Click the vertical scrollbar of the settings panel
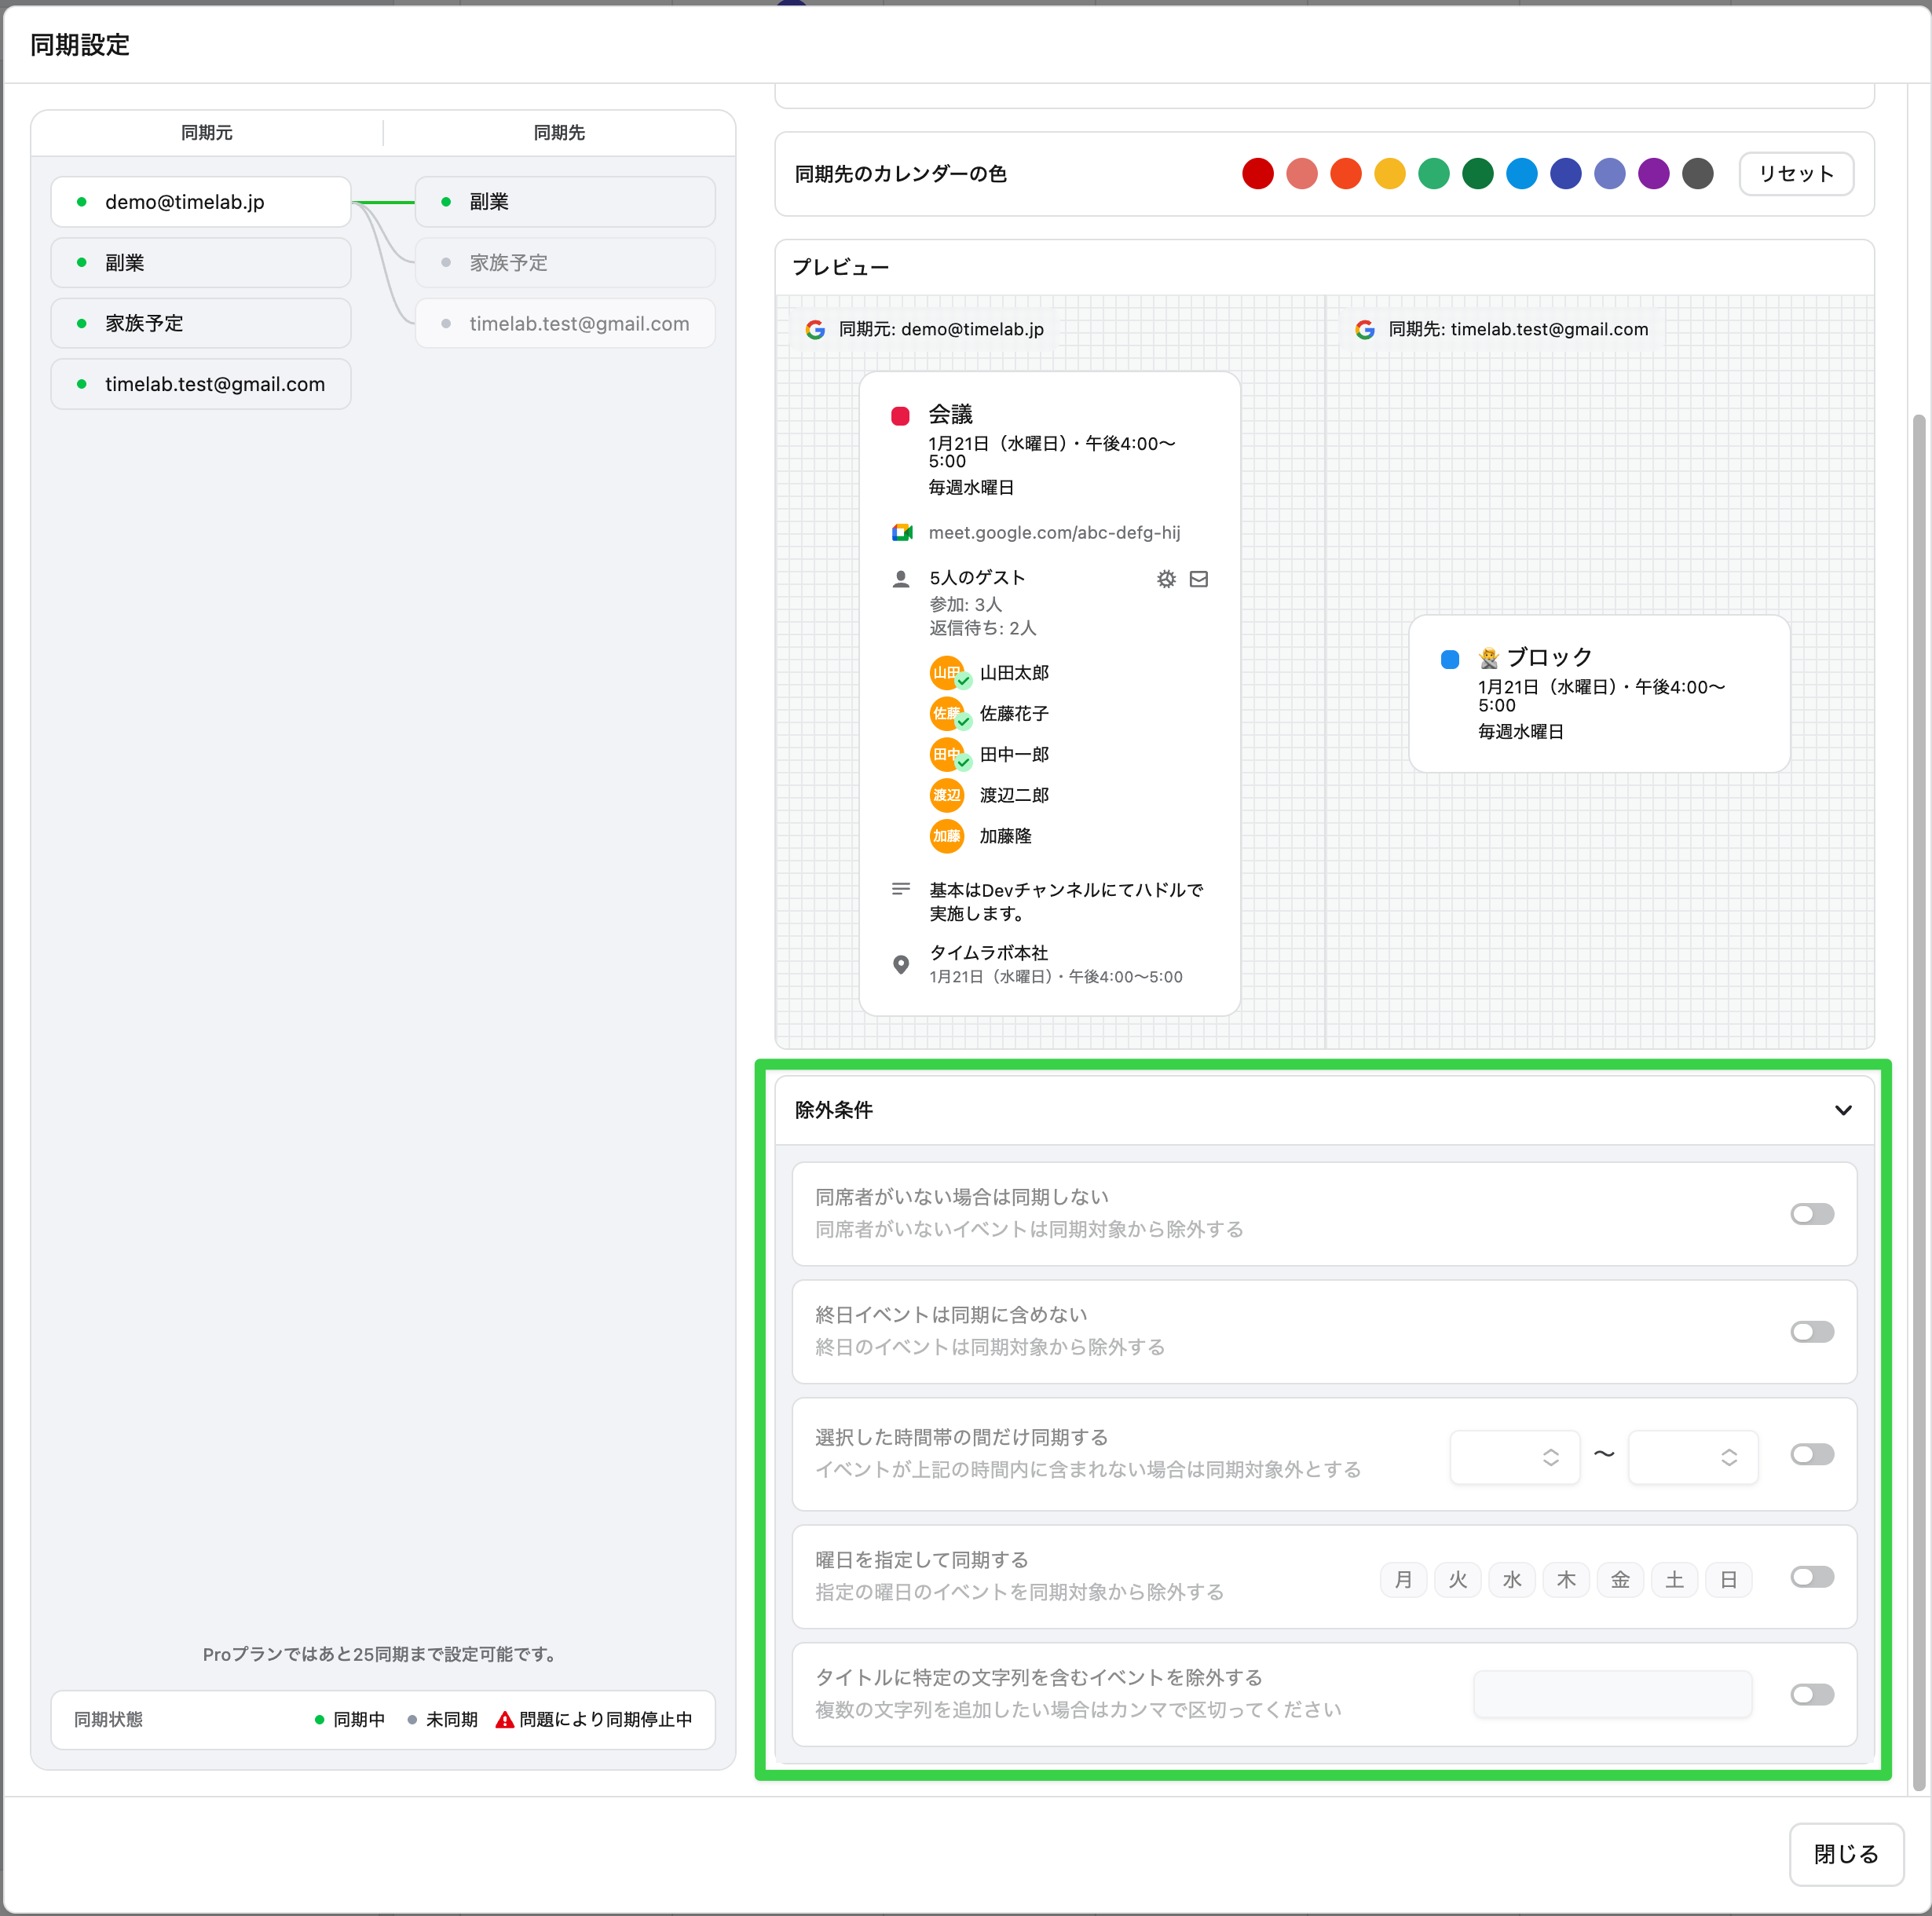The height and width of the screenshot is (1916, 1932). click(1918, 1102)
